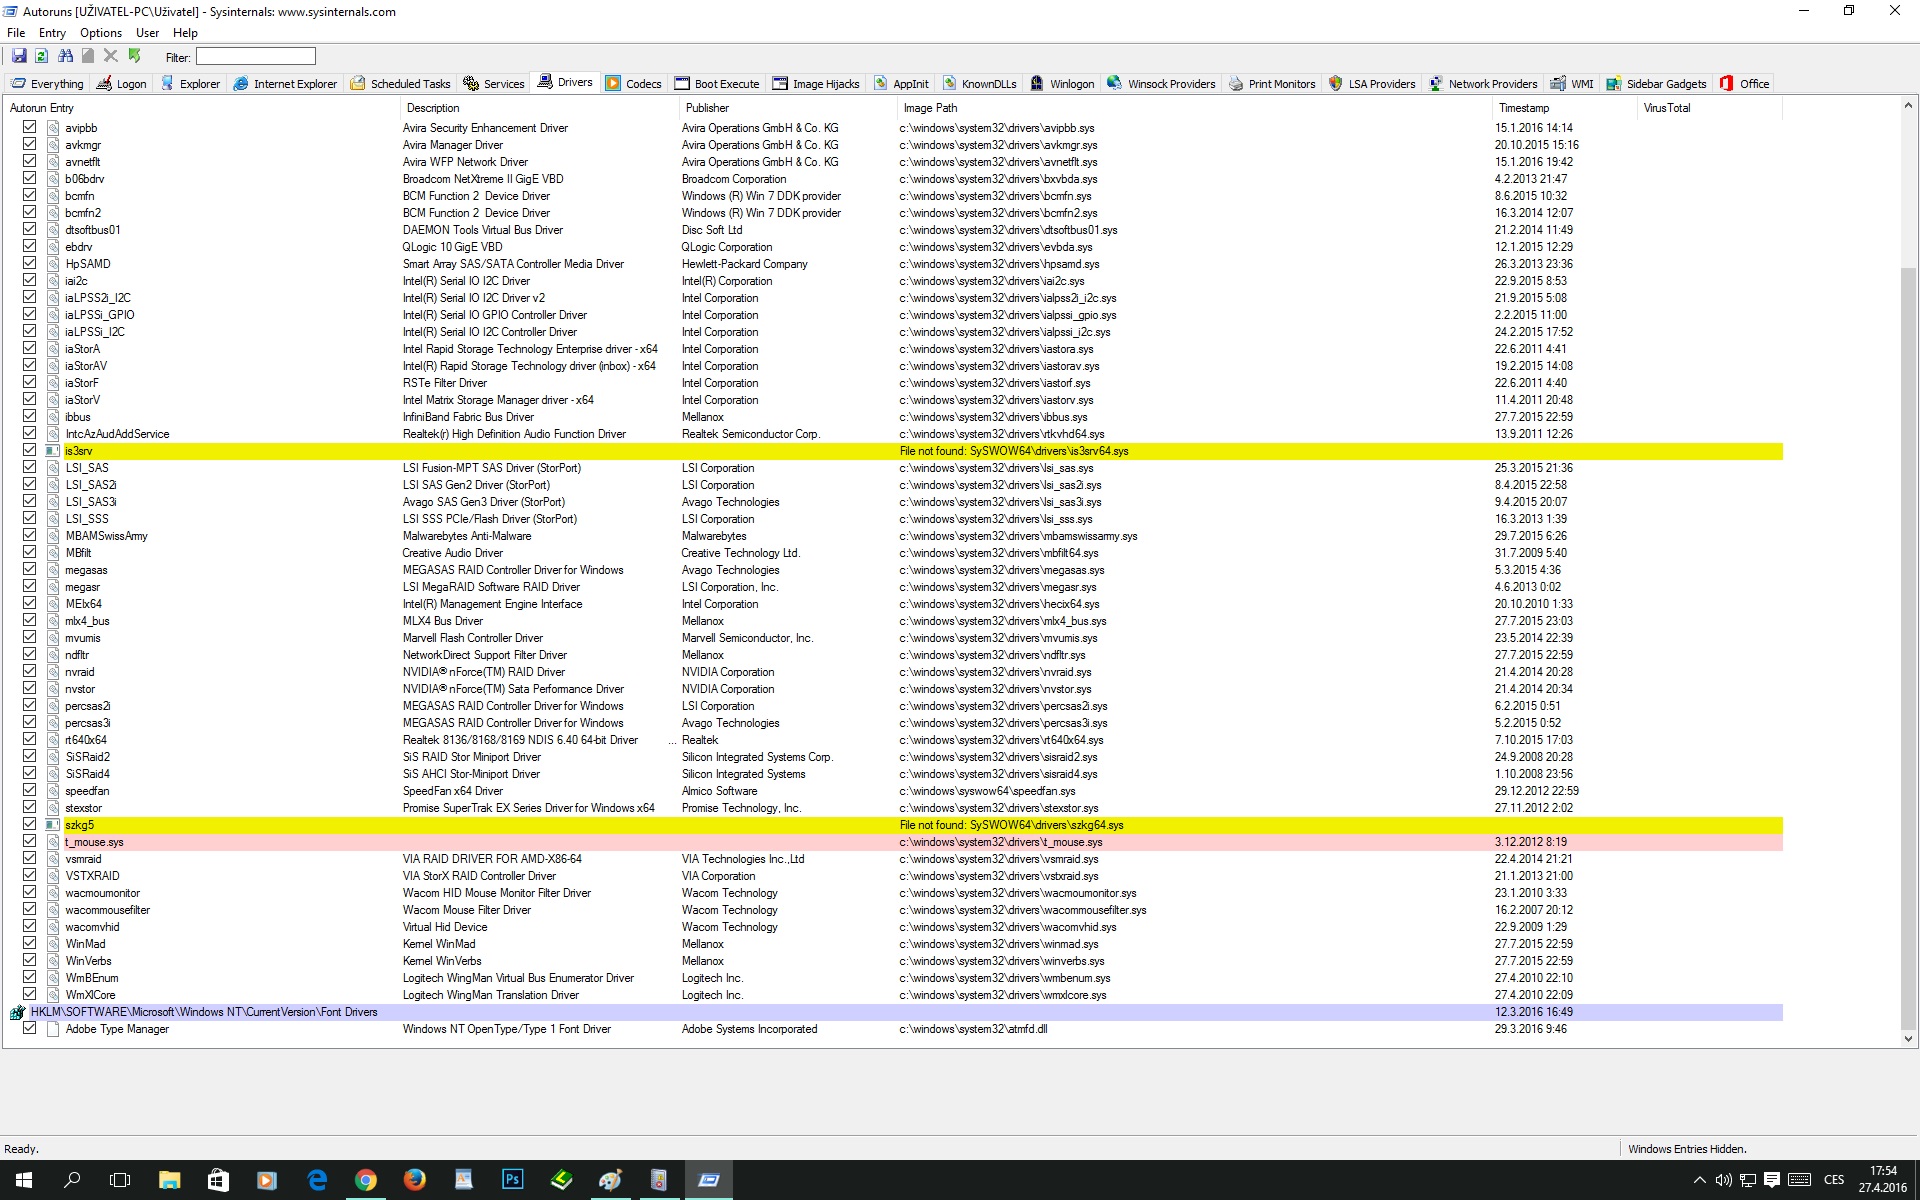Open the Options menu
This screenshot has width=1920, height=1200.
click(101, 33)
